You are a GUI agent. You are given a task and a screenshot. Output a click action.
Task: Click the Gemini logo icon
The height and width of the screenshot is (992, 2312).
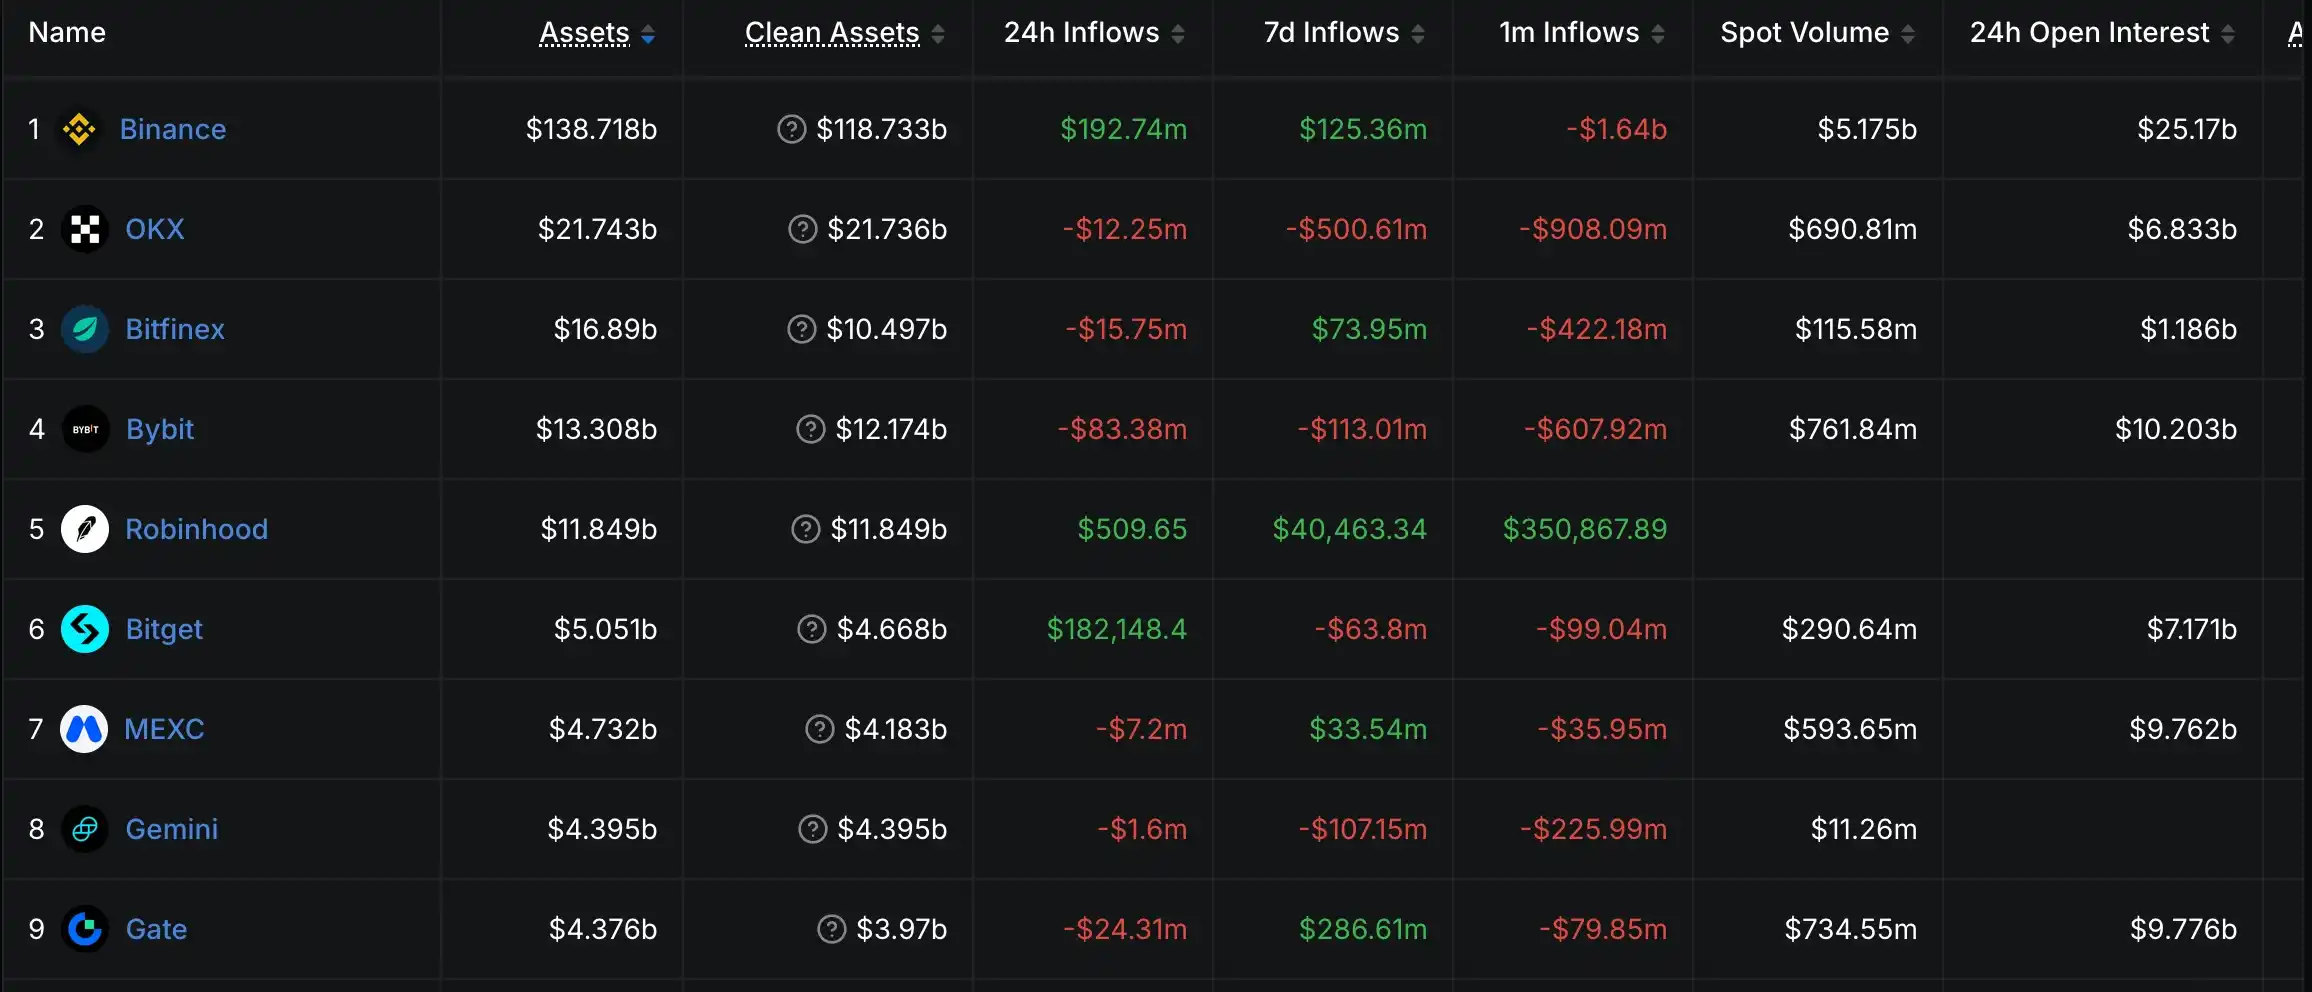85,829
